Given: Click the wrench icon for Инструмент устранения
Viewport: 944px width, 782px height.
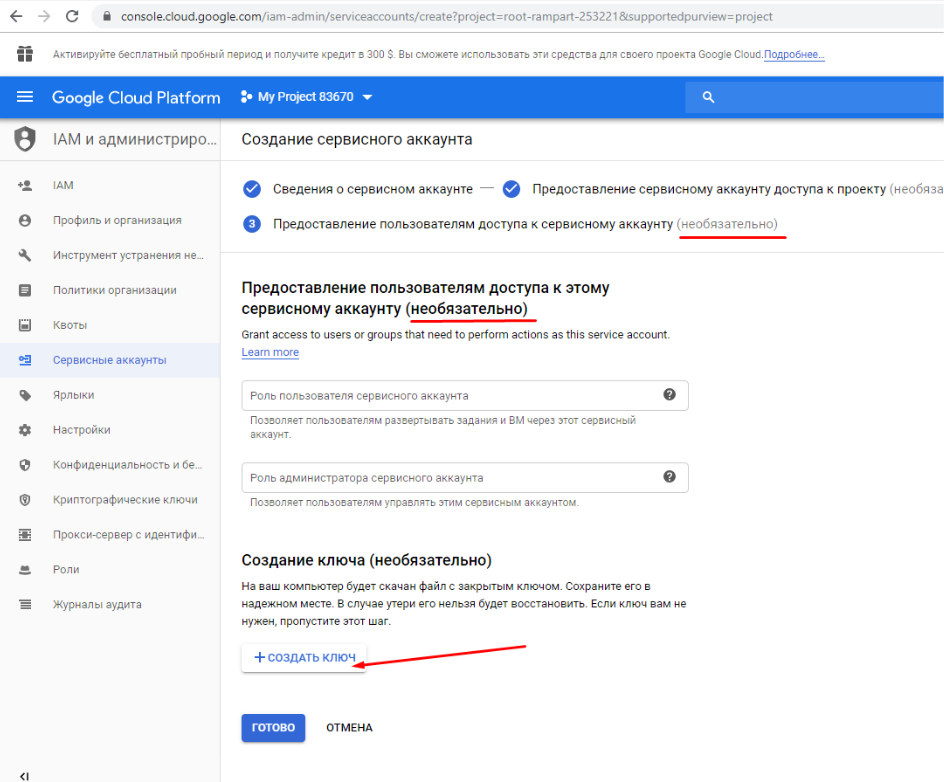Looking at the screenshot, I should (25, 255).
